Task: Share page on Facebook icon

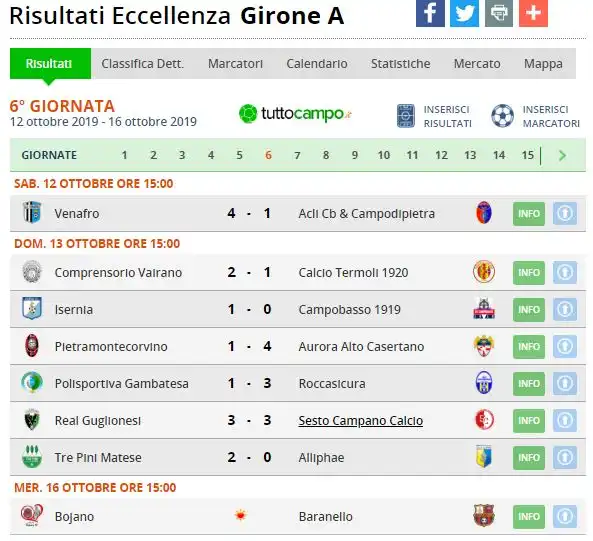Action: 430,13
